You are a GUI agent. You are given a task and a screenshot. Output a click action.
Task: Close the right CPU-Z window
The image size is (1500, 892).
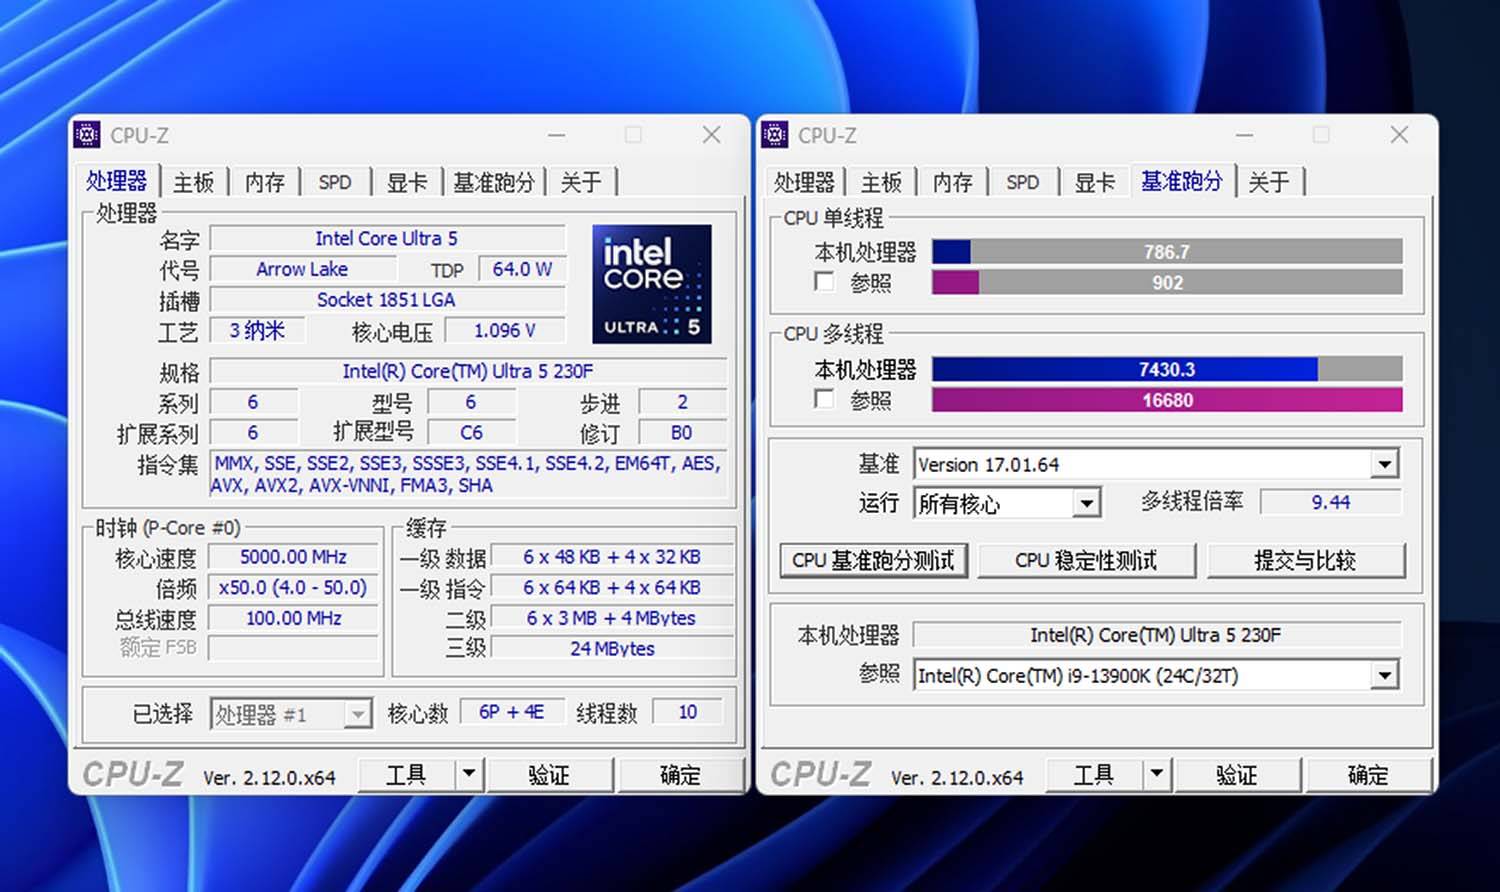click(1400, 135)
